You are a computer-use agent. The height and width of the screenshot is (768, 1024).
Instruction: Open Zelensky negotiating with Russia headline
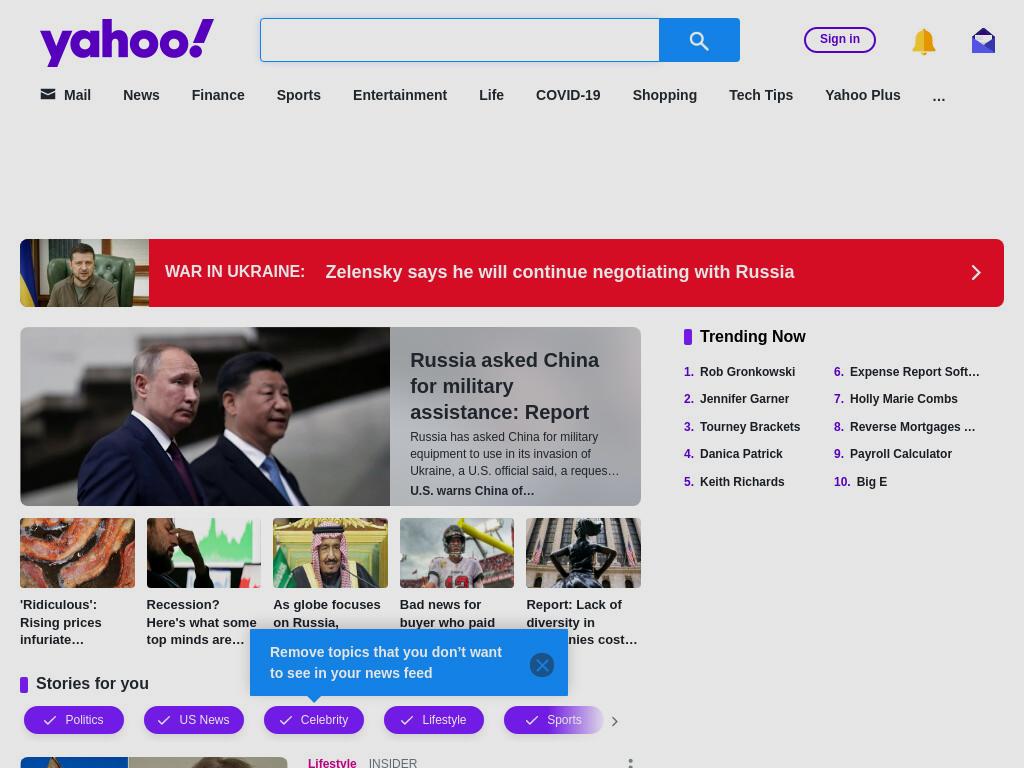coord(560,272)
